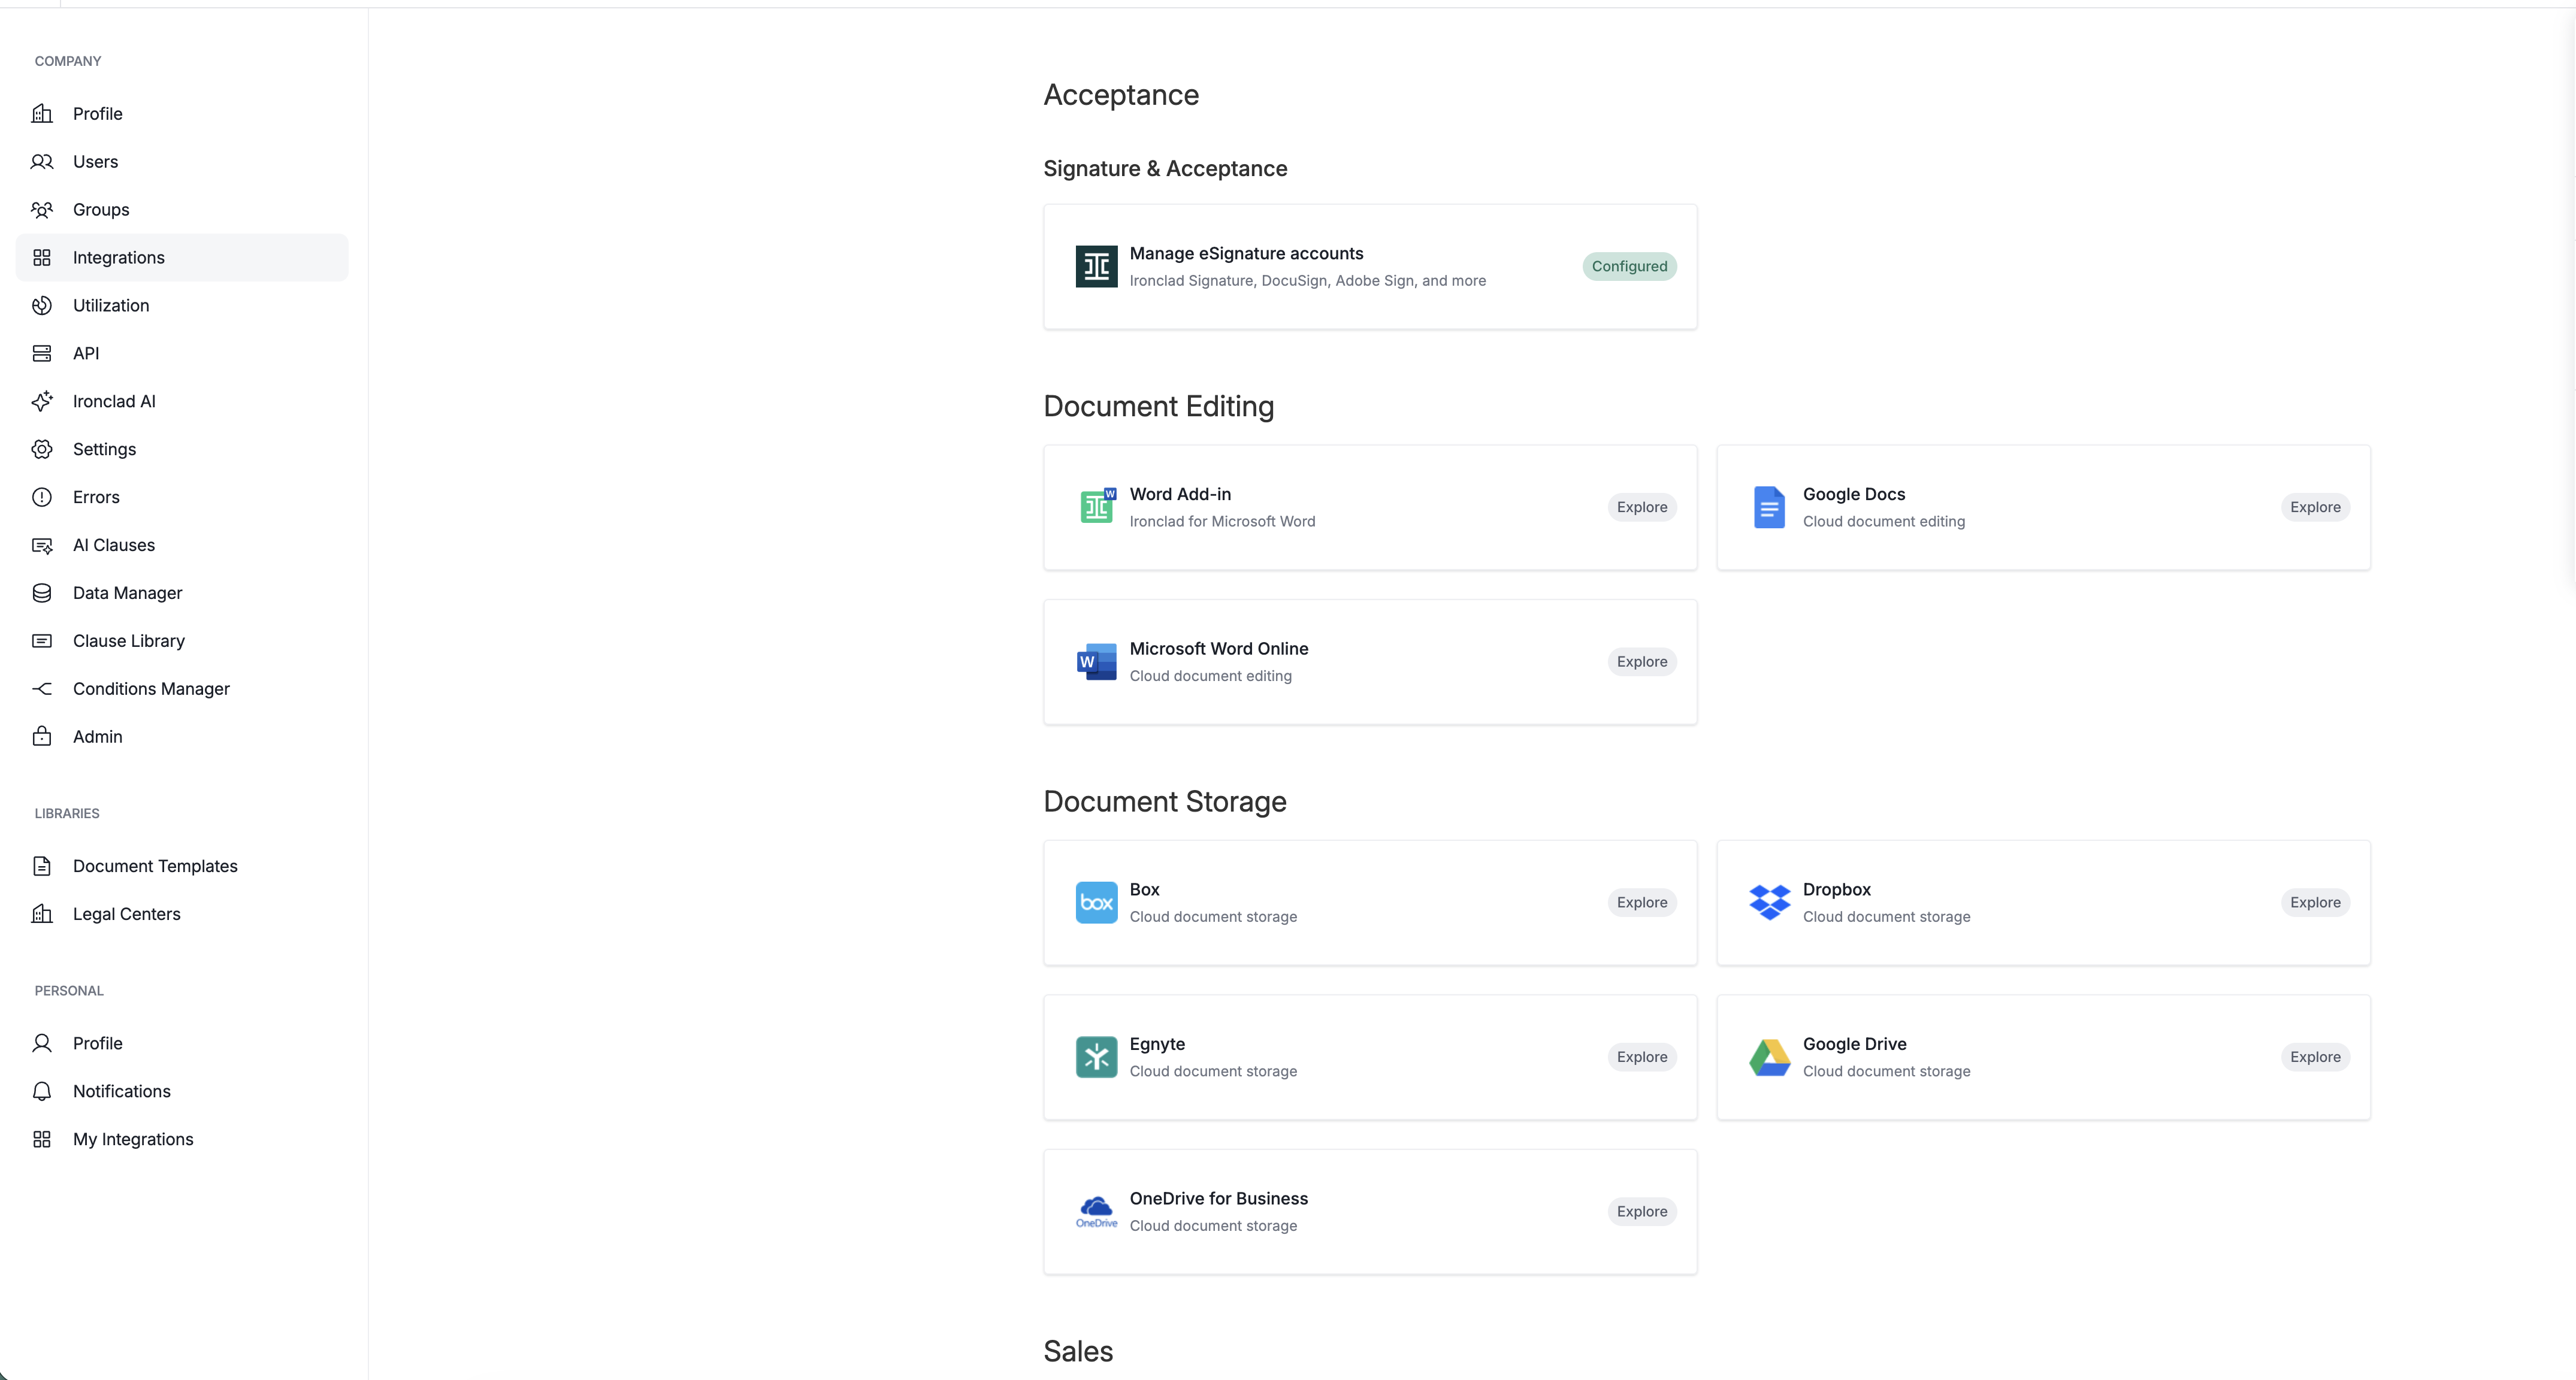
Task: Go to Utilization page
Action: click(x=182, y=306)
